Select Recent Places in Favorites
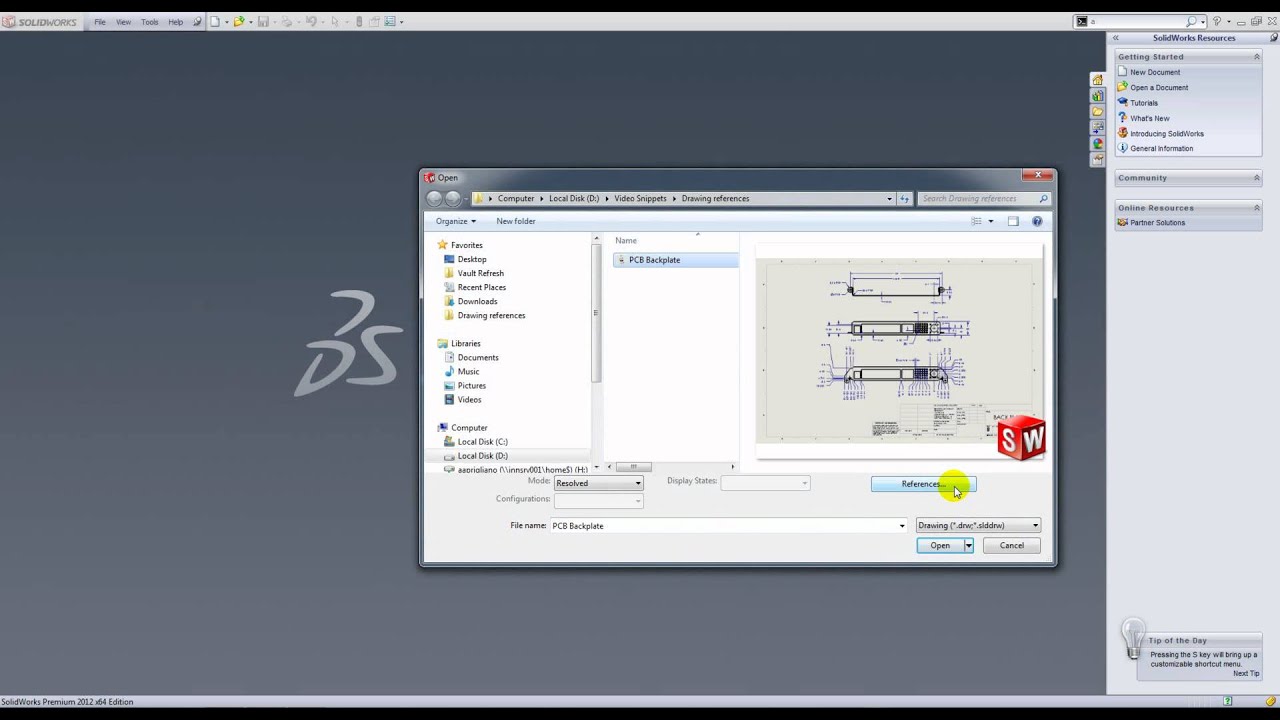The height and width of the screenshot is (720, 1280). pos(482,287)
